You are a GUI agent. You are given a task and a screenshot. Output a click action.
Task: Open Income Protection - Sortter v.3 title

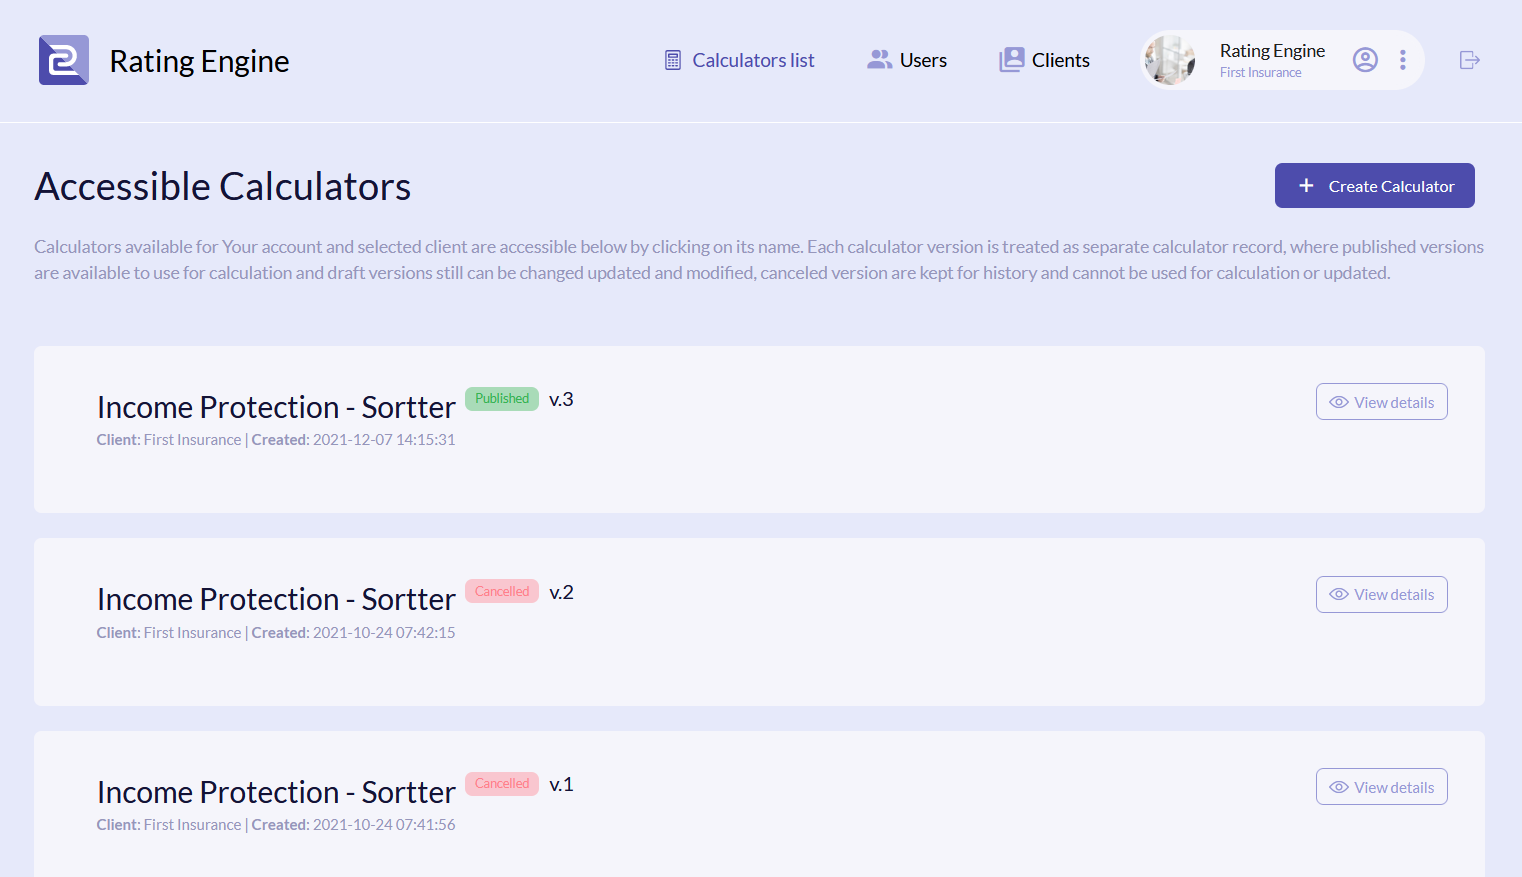point(276,407)
